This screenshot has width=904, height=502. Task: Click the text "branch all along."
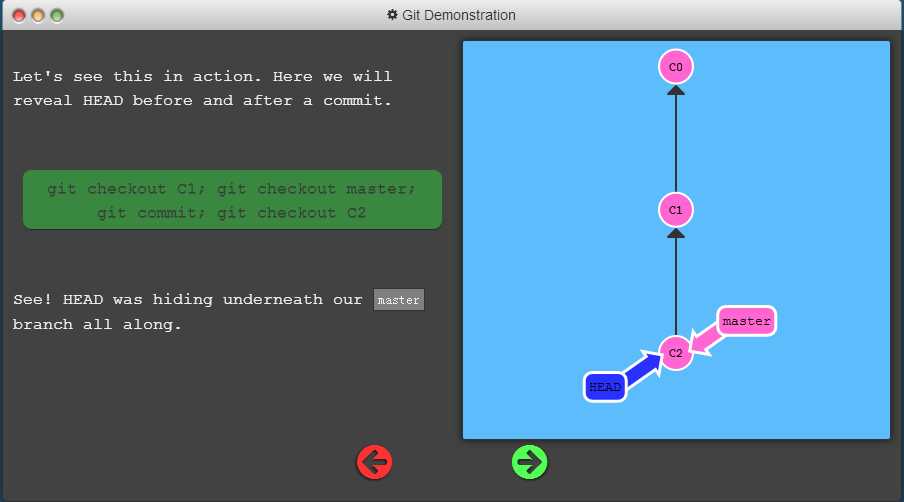[x=97, y=324]
